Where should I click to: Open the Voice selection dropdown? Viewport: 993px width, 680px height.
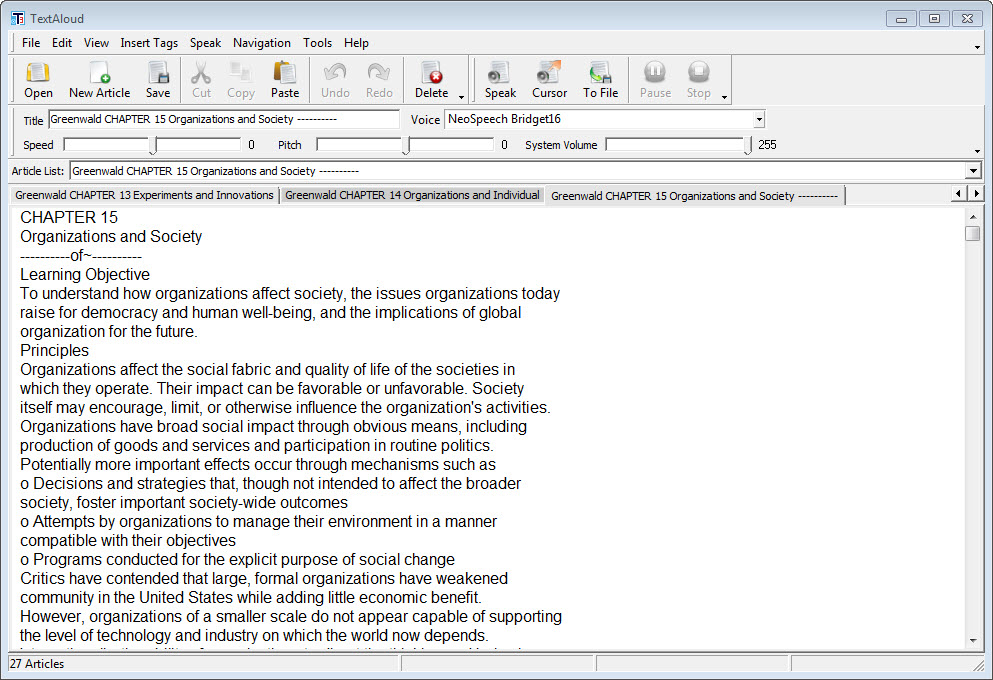pyautogui.click(x=759, y=119)
